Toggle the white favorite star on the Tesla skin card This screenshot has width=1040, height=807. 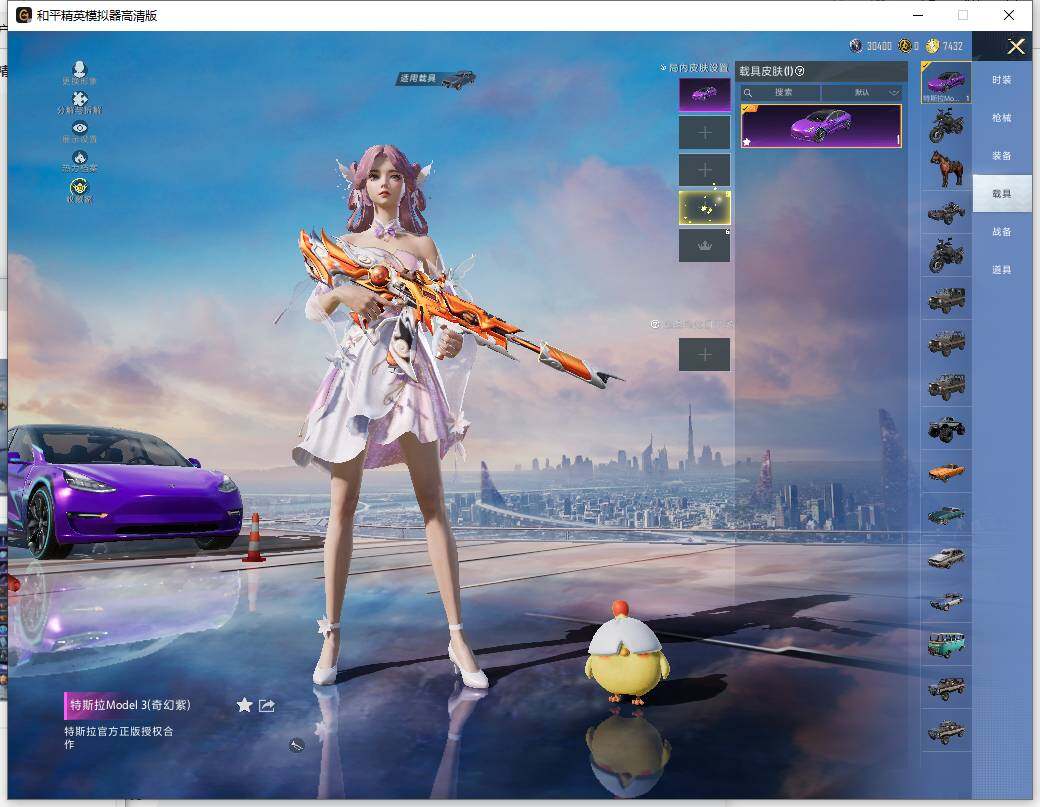click(747, 141)
